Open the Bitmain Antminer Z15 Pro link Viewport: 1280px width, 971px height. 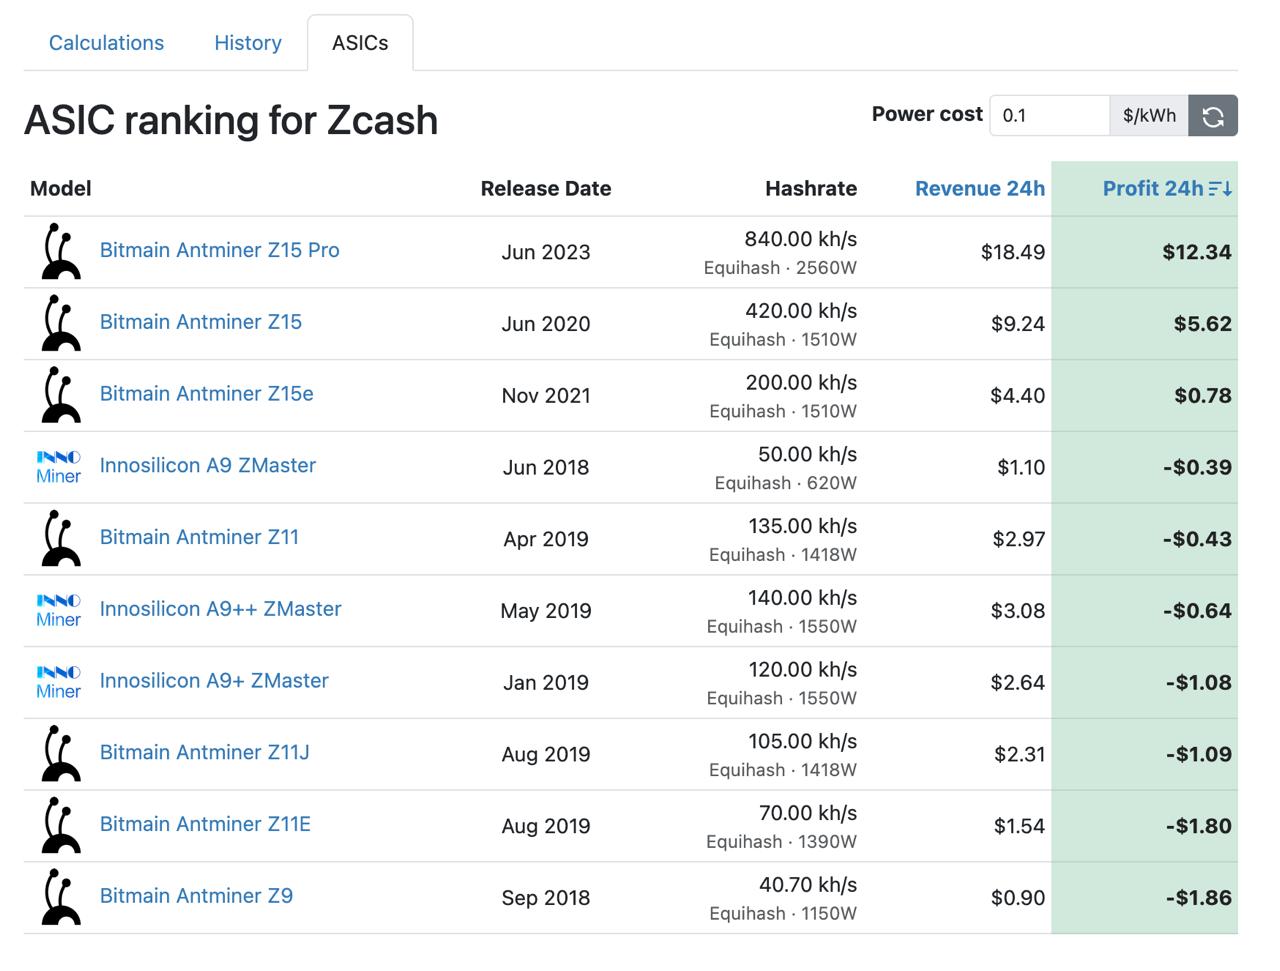(219, 250)
